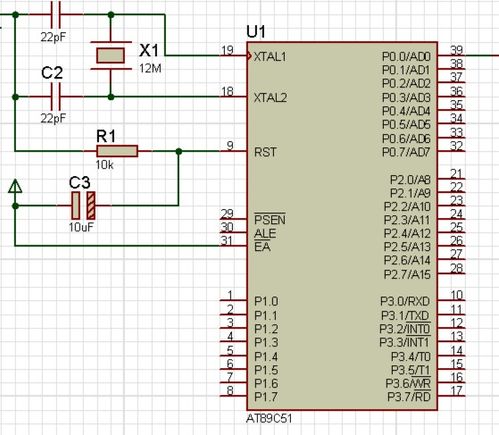Click the C2 reference label
This screenshot has width=499, height=435.
click(x=52, y=73)
